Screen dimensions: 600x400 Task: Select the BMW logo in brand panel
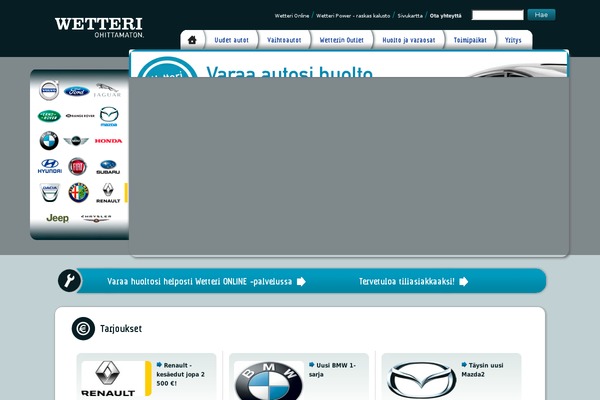(49, 140)
